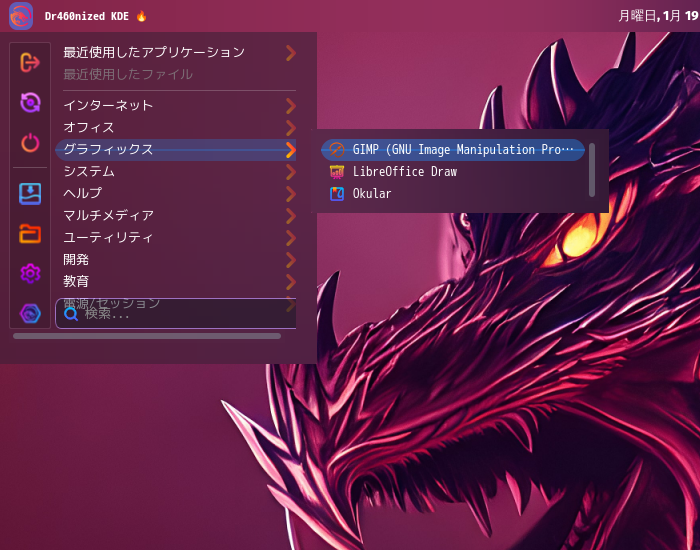700x550 pixels.
Task: Click the search magnifier icon
Action: pyautogui.click(x=71, y=314)
